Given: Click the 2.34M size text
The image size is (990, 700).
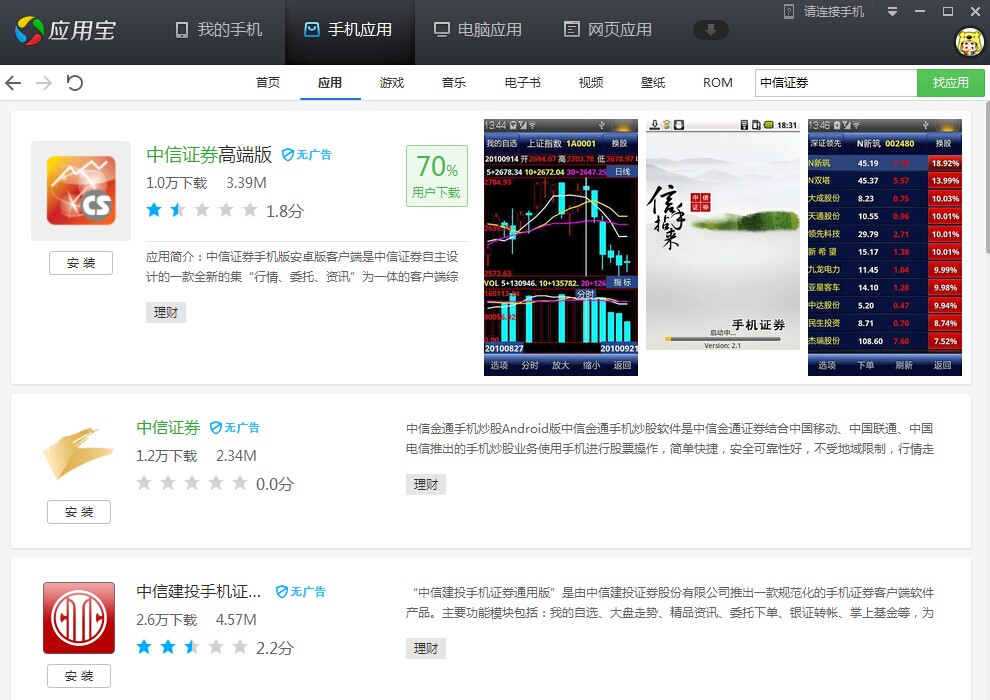Looking at the screenshot, I should click(236, 456).
